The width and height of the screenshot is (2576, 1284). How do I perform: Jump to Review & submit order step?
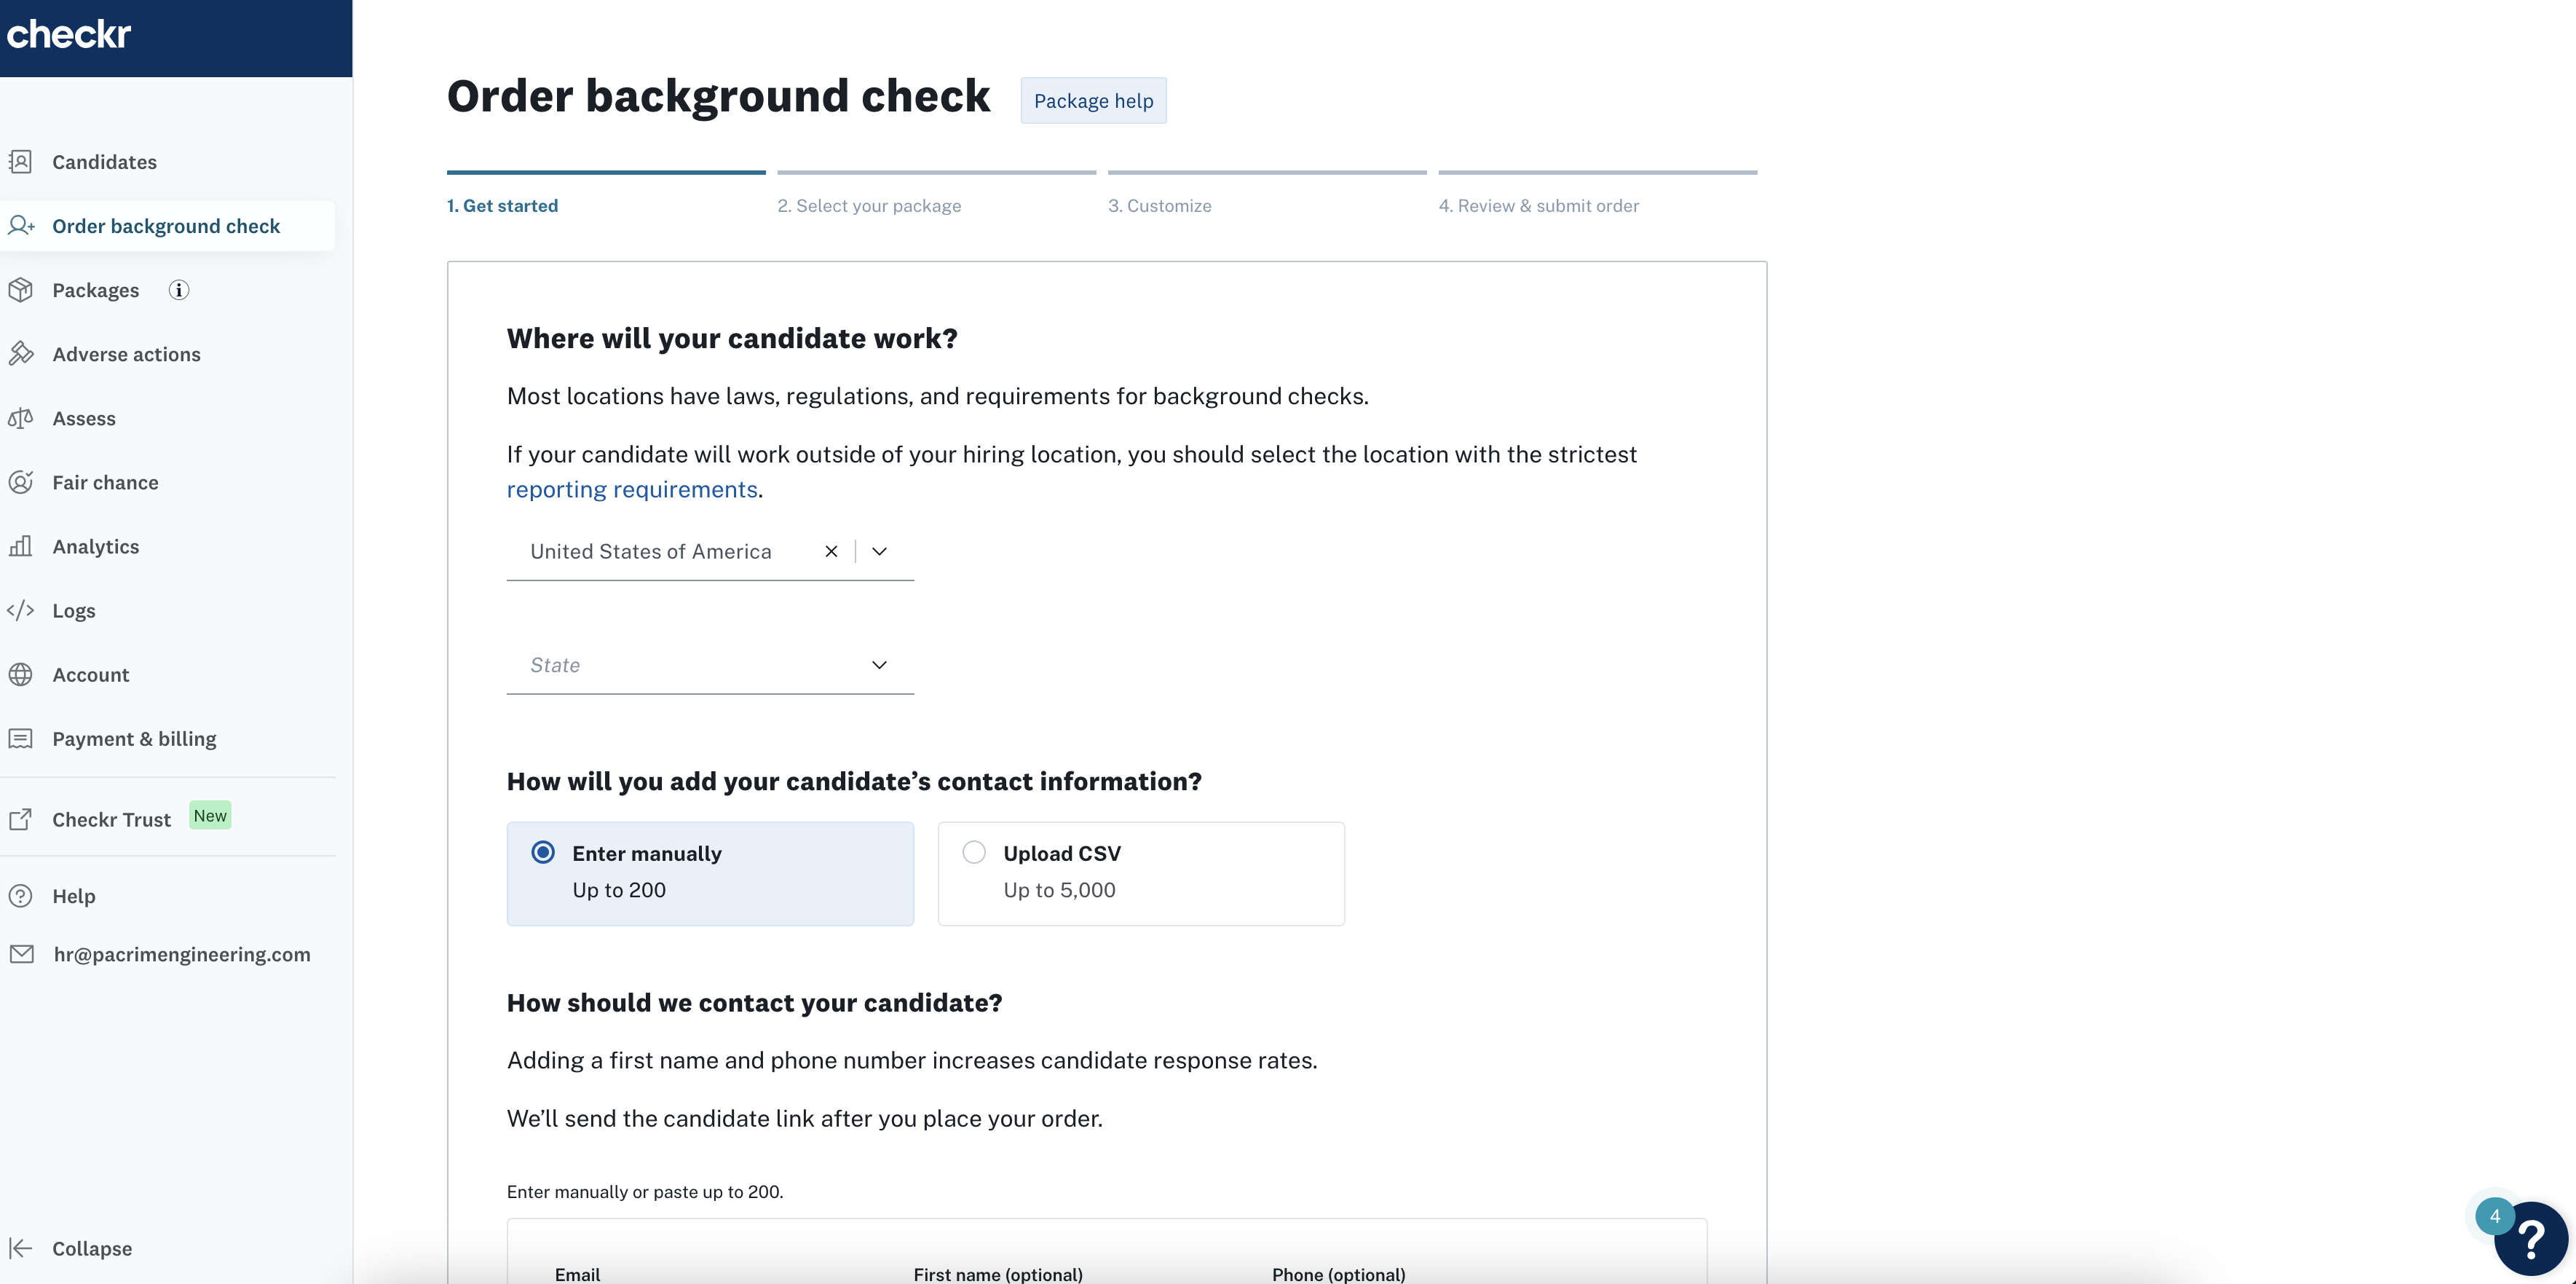(1538, 206)
